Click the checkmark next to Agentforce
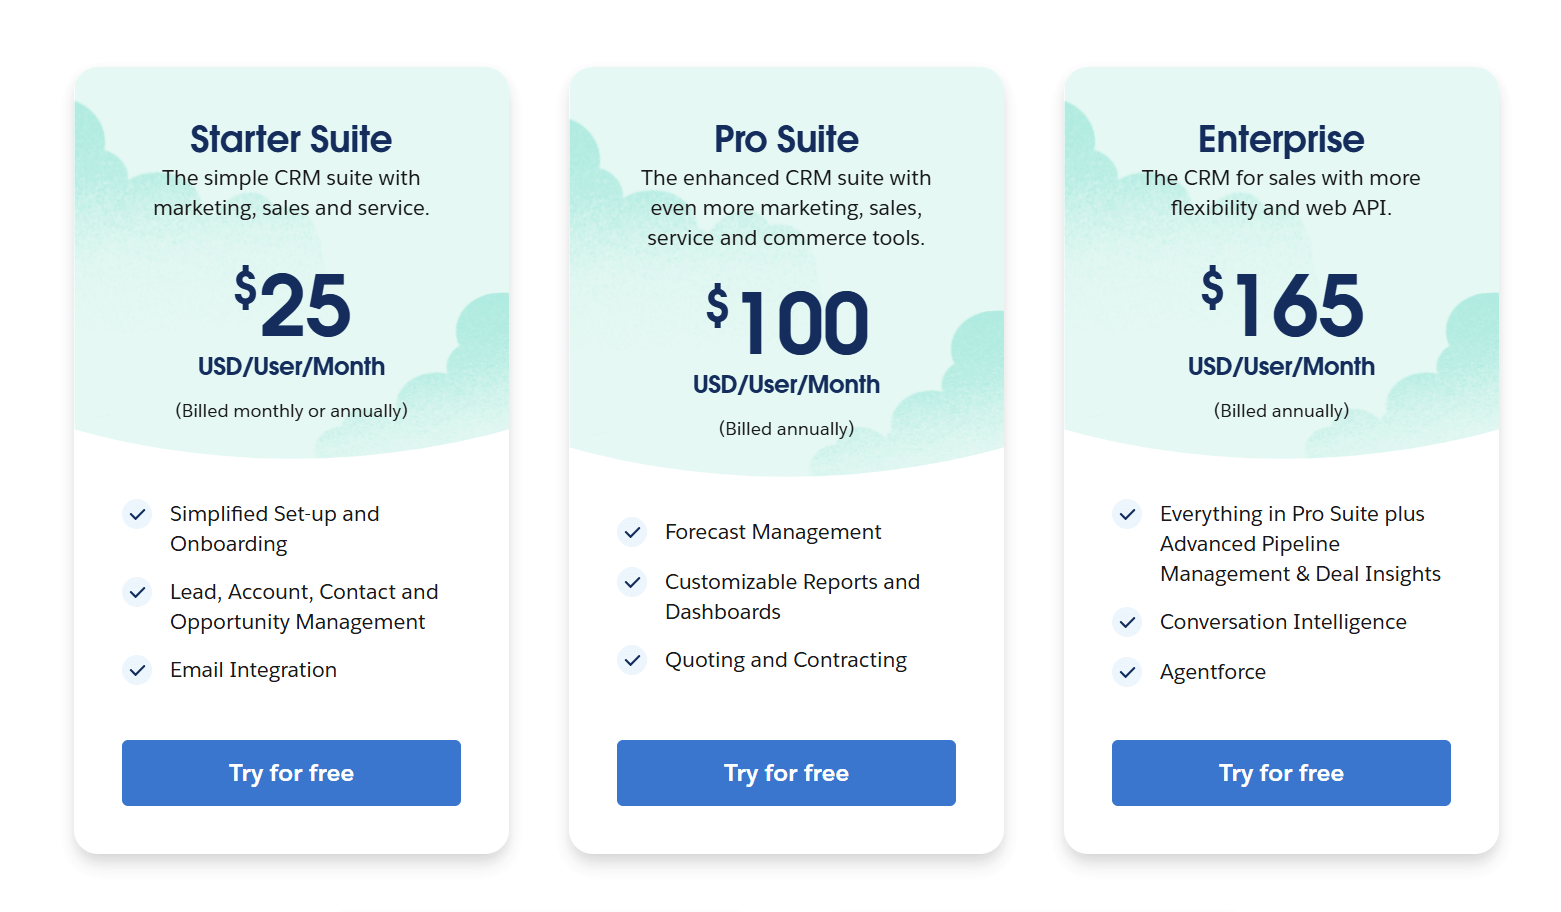Viewport: 1561px width, 912px height. [1127, 673]
